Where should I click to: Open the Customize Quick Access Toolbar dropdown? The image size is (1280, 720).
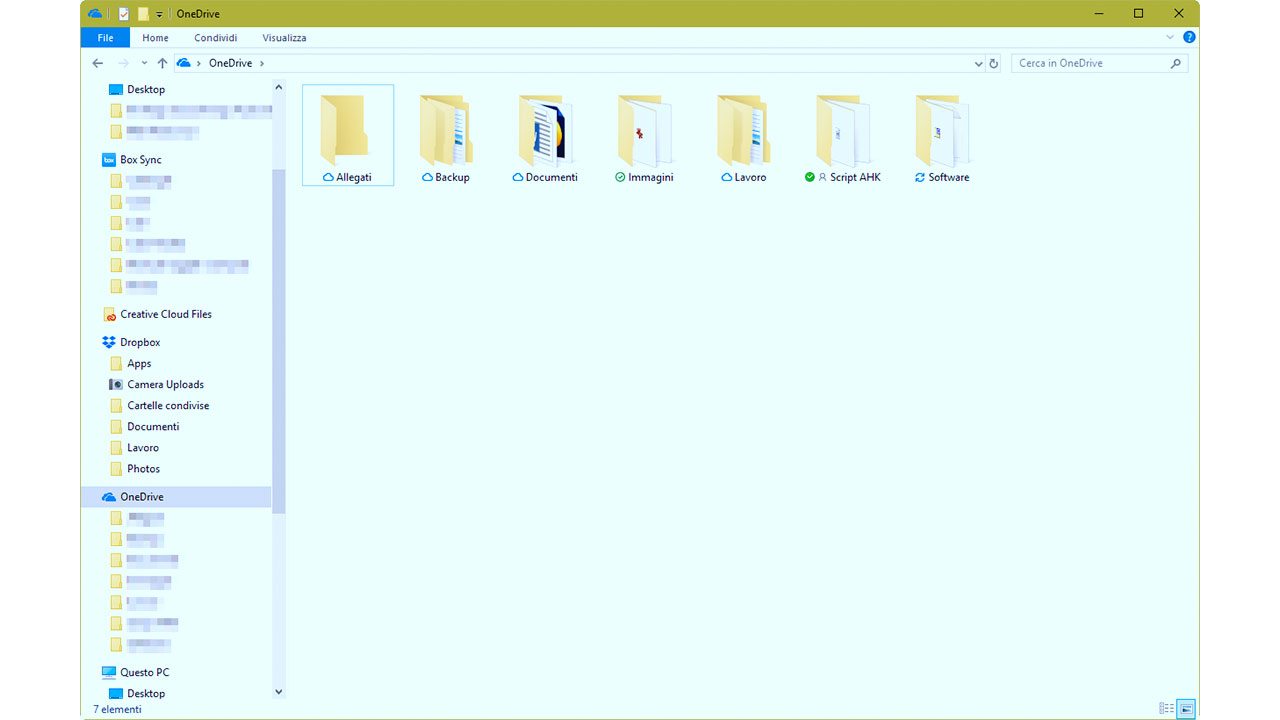click(159, 14)
